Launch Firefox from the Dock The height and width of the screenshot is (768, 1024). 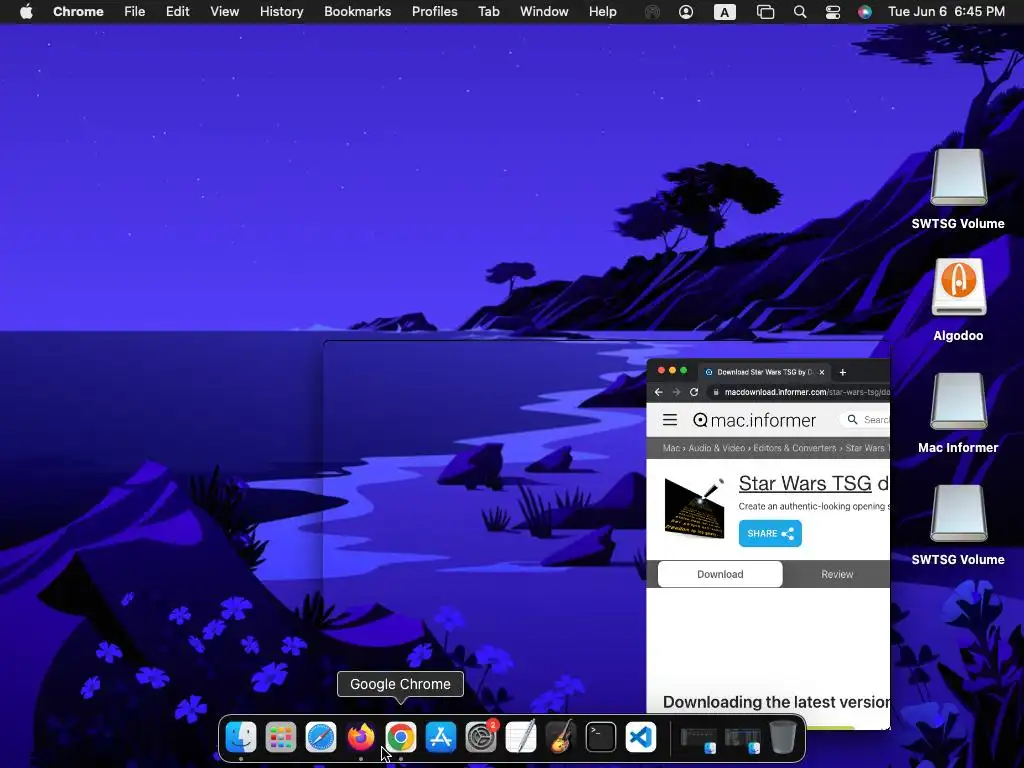click(x=360, y=737)
